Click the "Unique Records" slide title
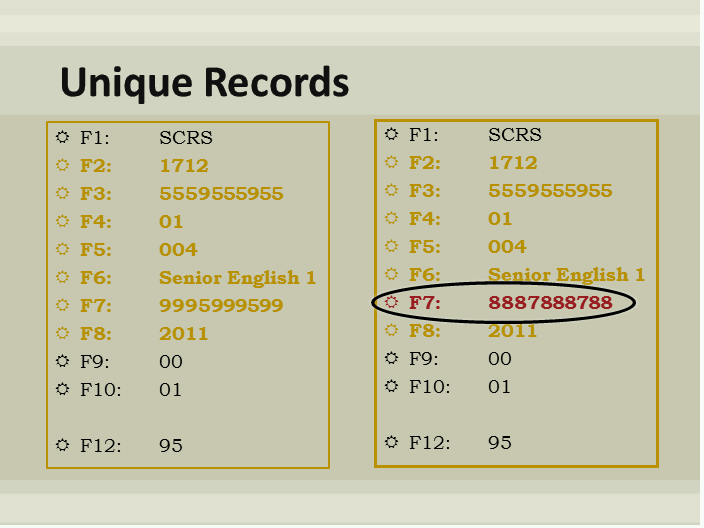This screenshot has width=704, height=528. 205,82
